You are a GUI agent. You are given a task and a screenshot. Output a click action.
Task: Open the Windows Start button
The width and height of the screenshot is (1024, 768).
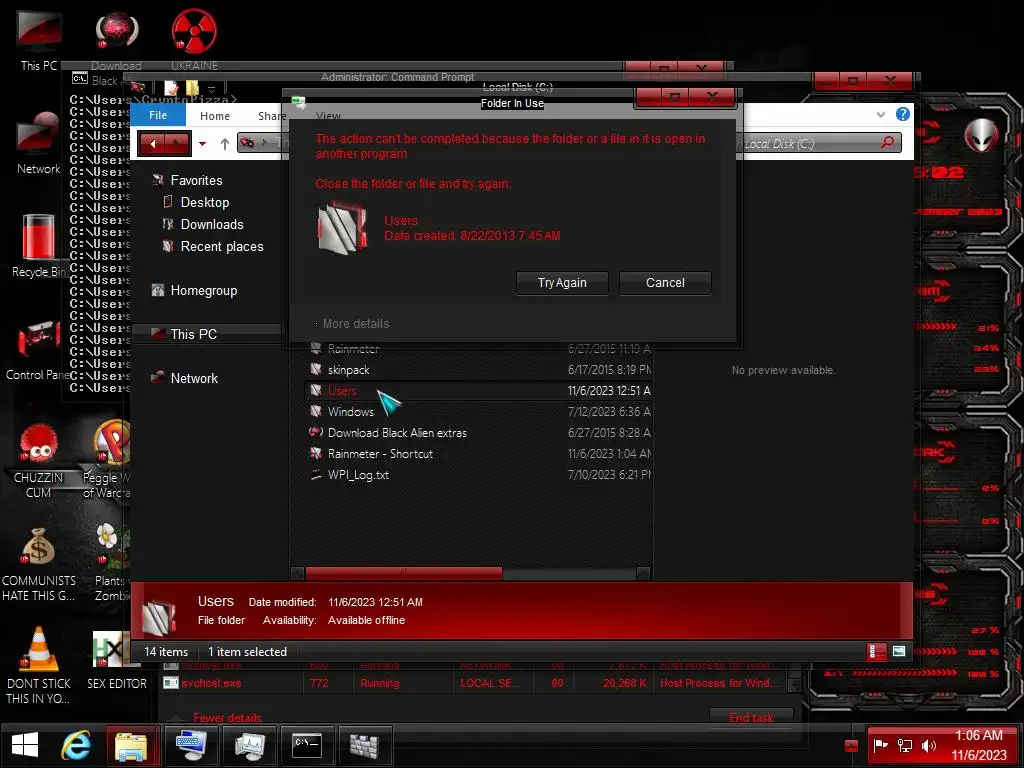coord(25,744)
